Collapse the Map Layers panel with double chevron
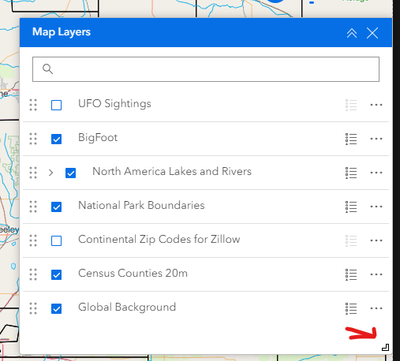Image resolution: width=400 pixels, height=361 pixels. [x=352, y=33]
